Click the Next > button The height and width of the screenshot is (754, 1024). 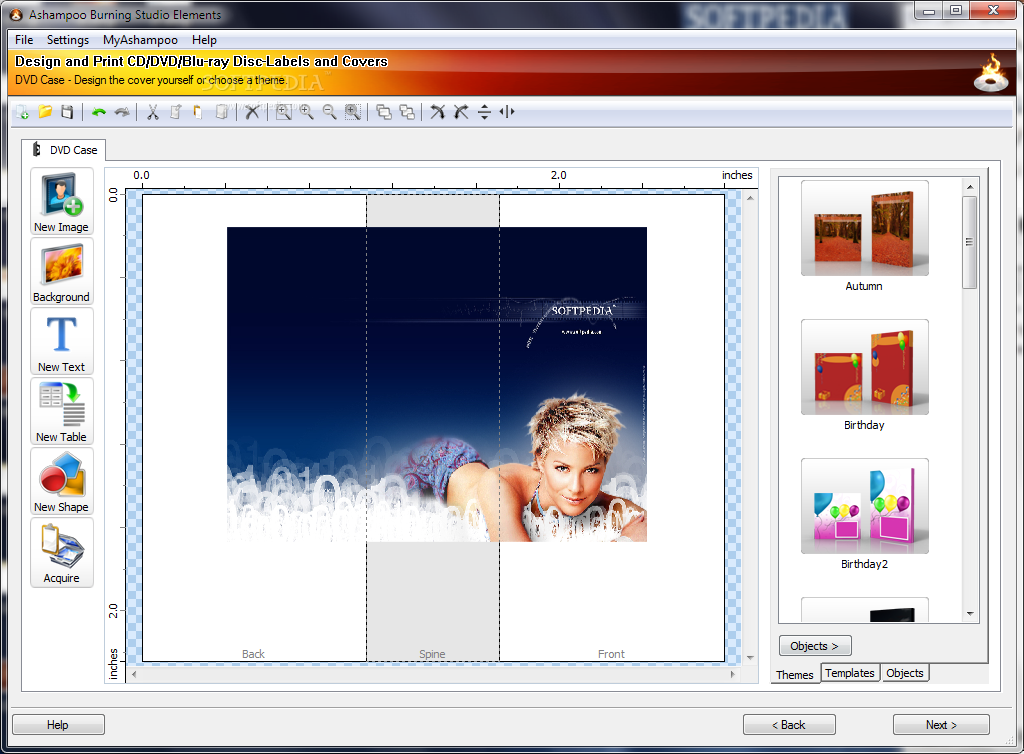(941, 725)
